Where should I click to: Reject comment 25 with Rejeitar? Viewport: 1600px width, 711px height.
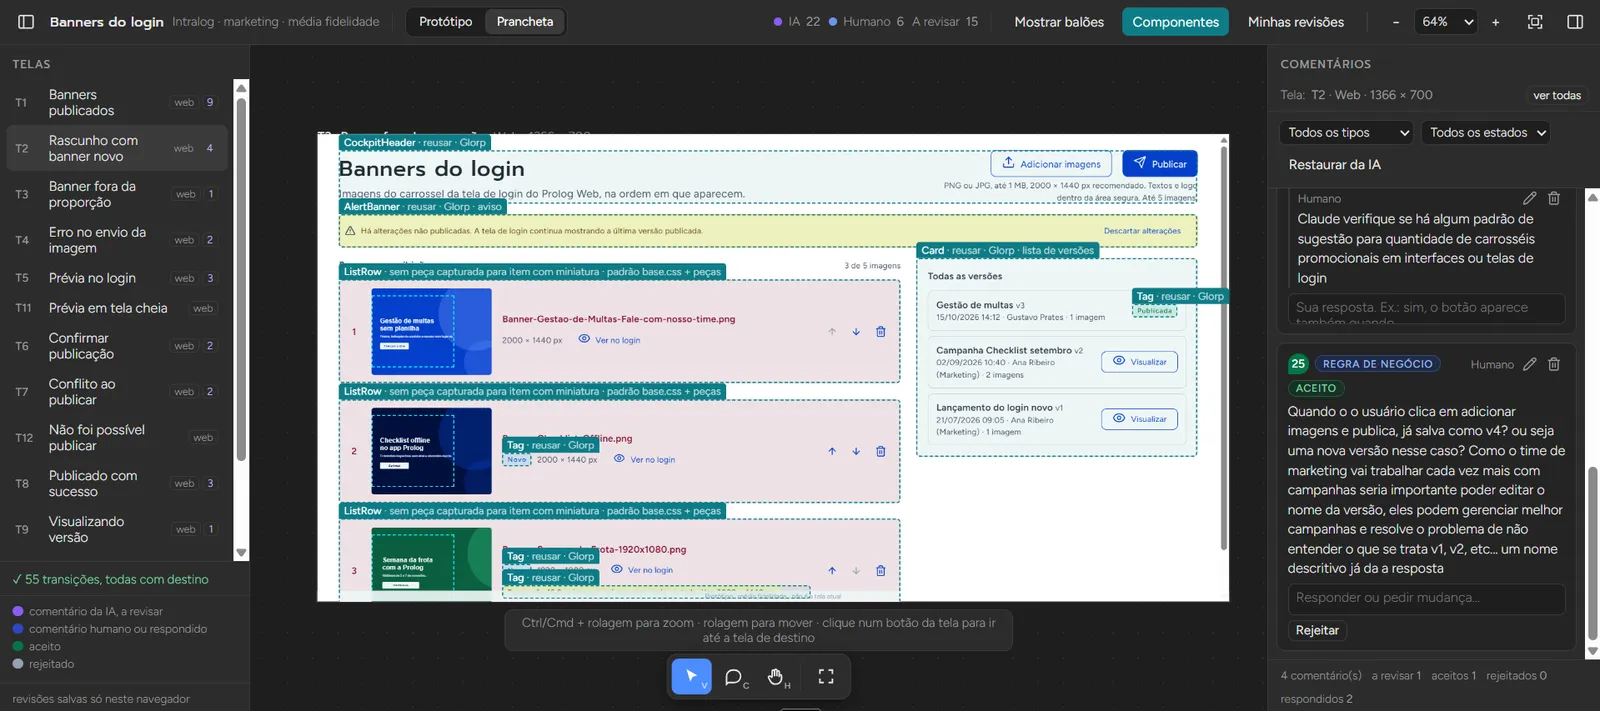pos(1317,630)
